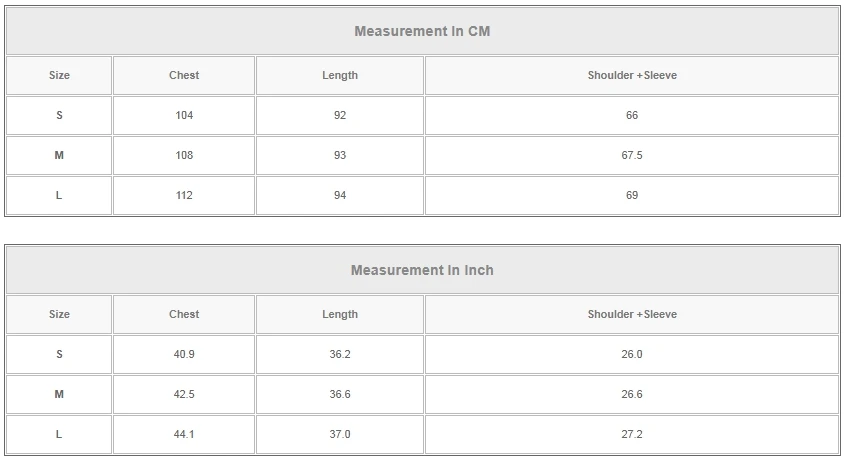Viewport: 846px width, 458px height.
Task: Select the chest value 104
Action: click(184, 115)
